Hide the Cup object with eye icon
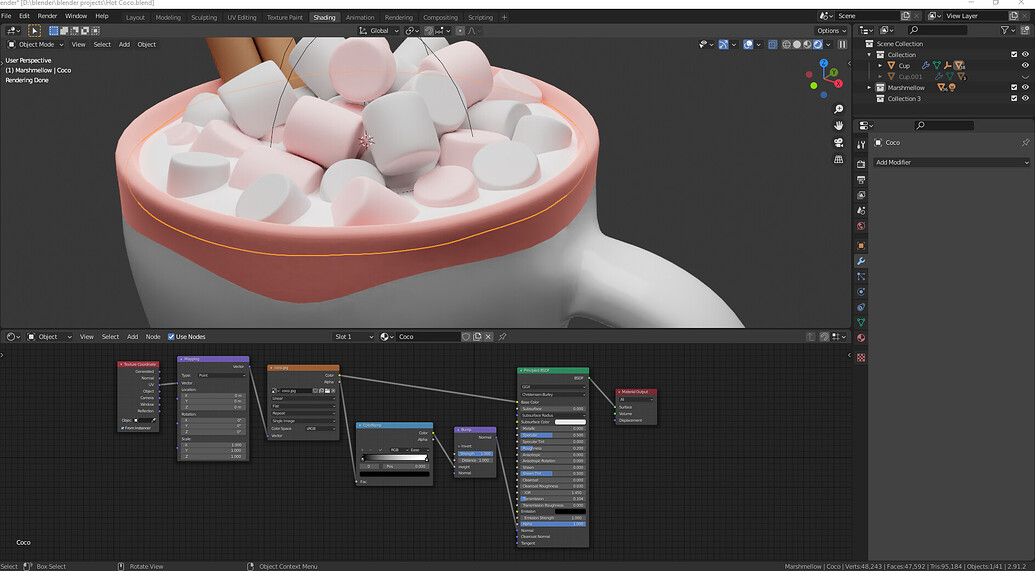This screenshot has height=571, width=1035. click(1025, 65)
